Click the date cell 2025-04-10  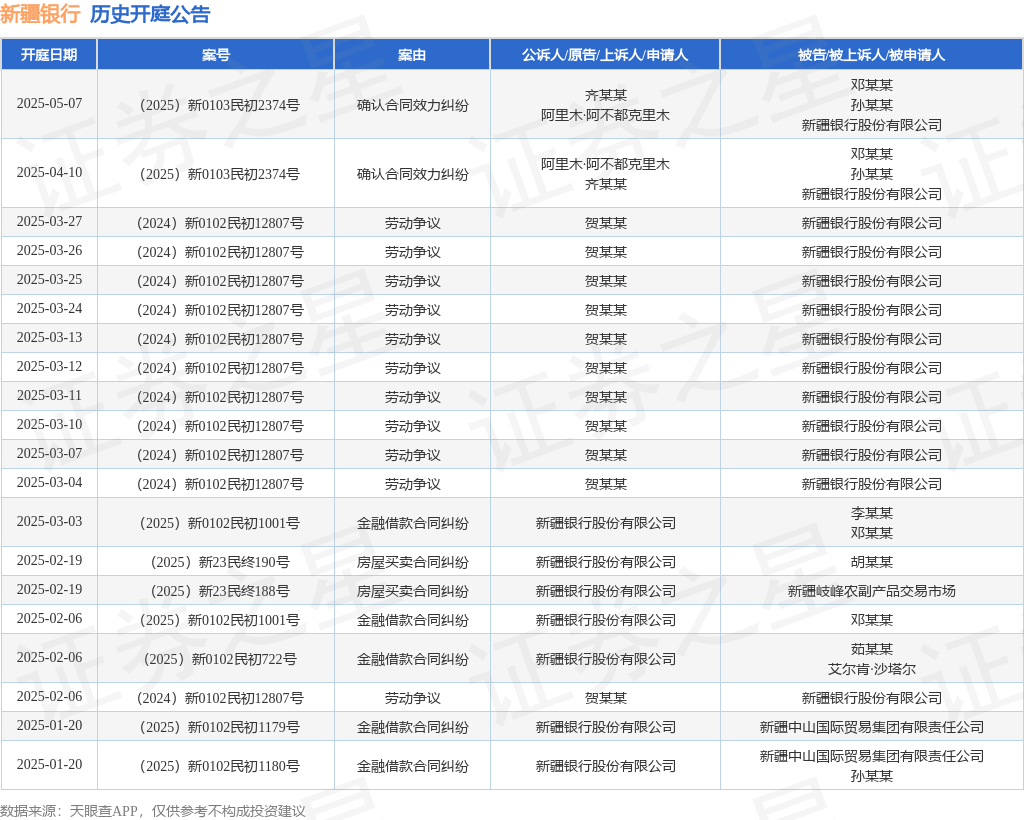tap(50, 172)
